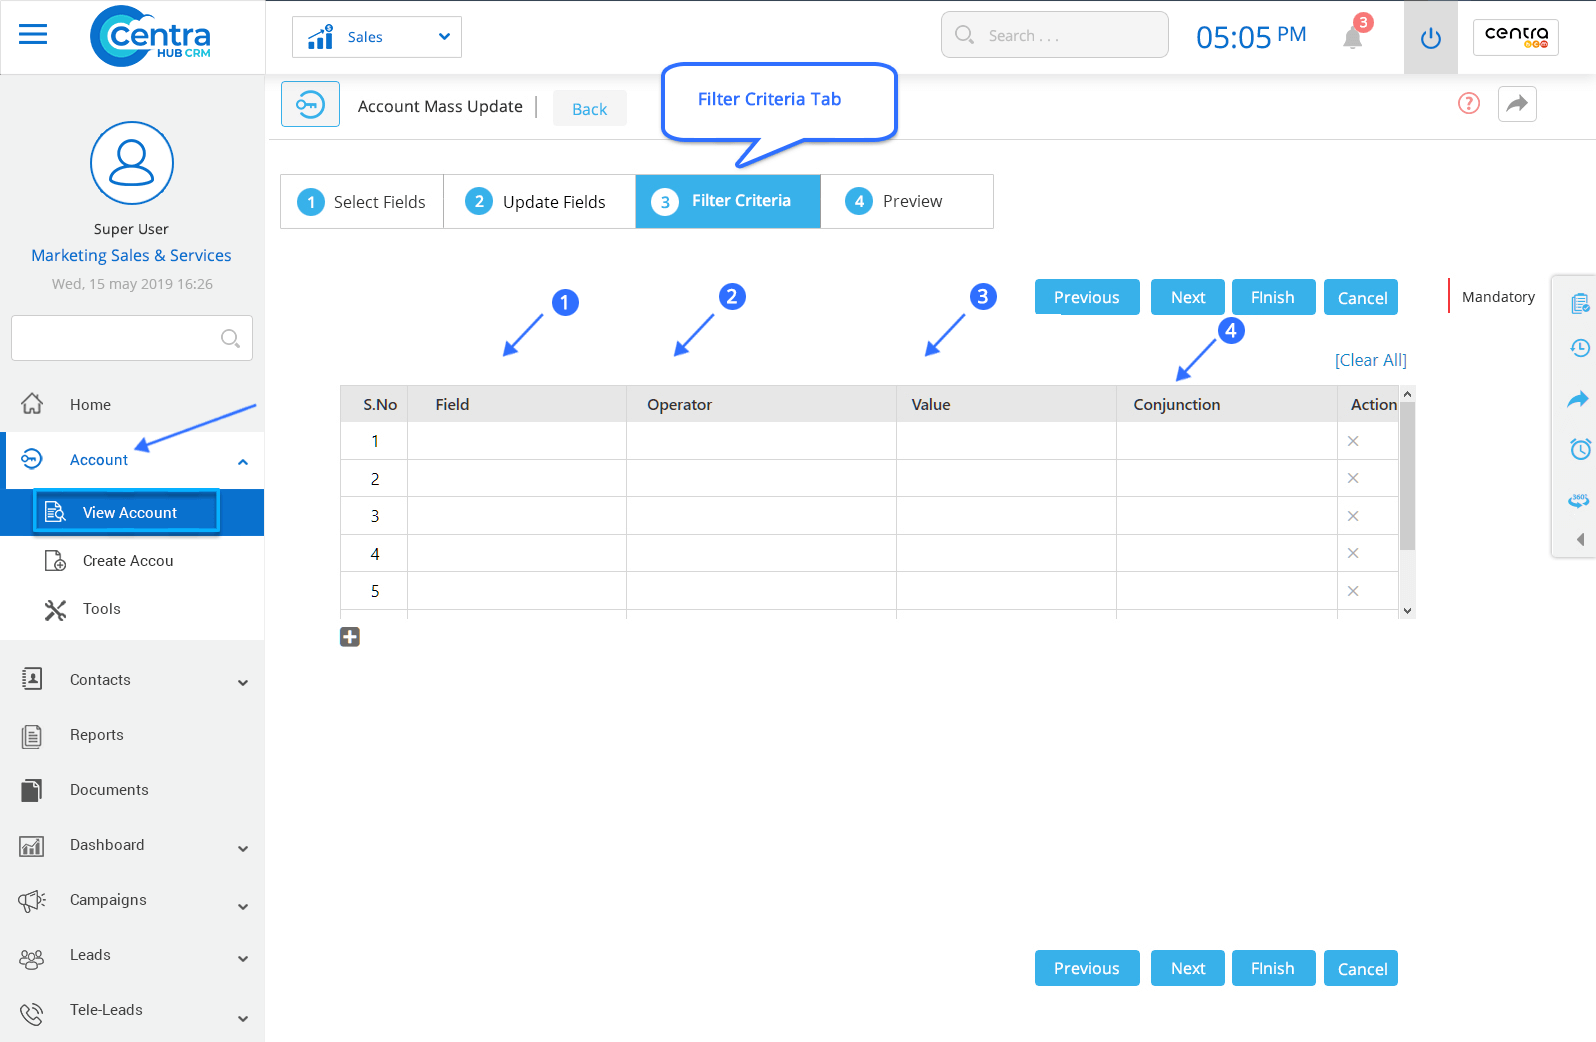The width and height of the screenshot is (1596, 1042).
Task: Click the Contacts sidebar icon
Action: 32,680
